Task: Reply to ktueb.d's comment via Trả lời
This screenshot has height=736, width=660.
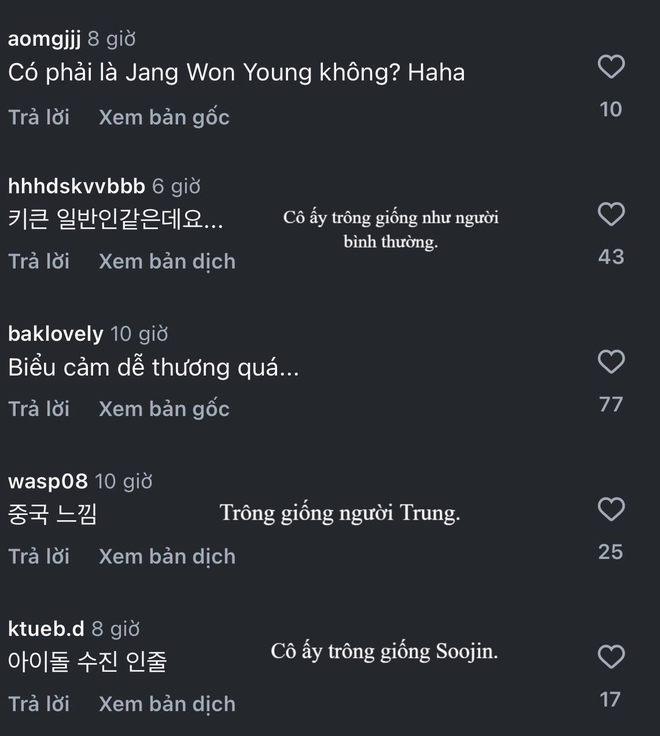Action: point(39,703)
